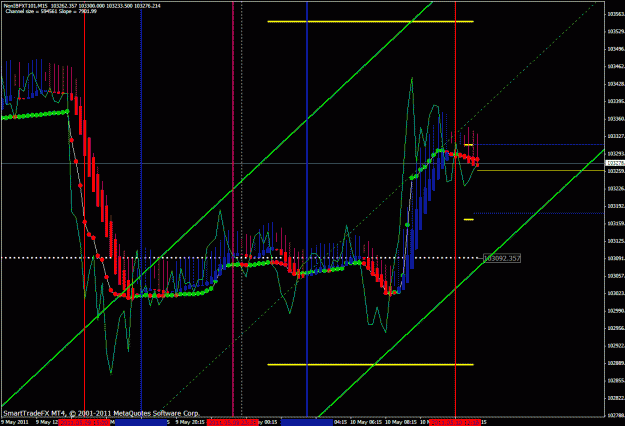
Task: Select the lower blue dotted horizontal line
Action: coord(539,213)
